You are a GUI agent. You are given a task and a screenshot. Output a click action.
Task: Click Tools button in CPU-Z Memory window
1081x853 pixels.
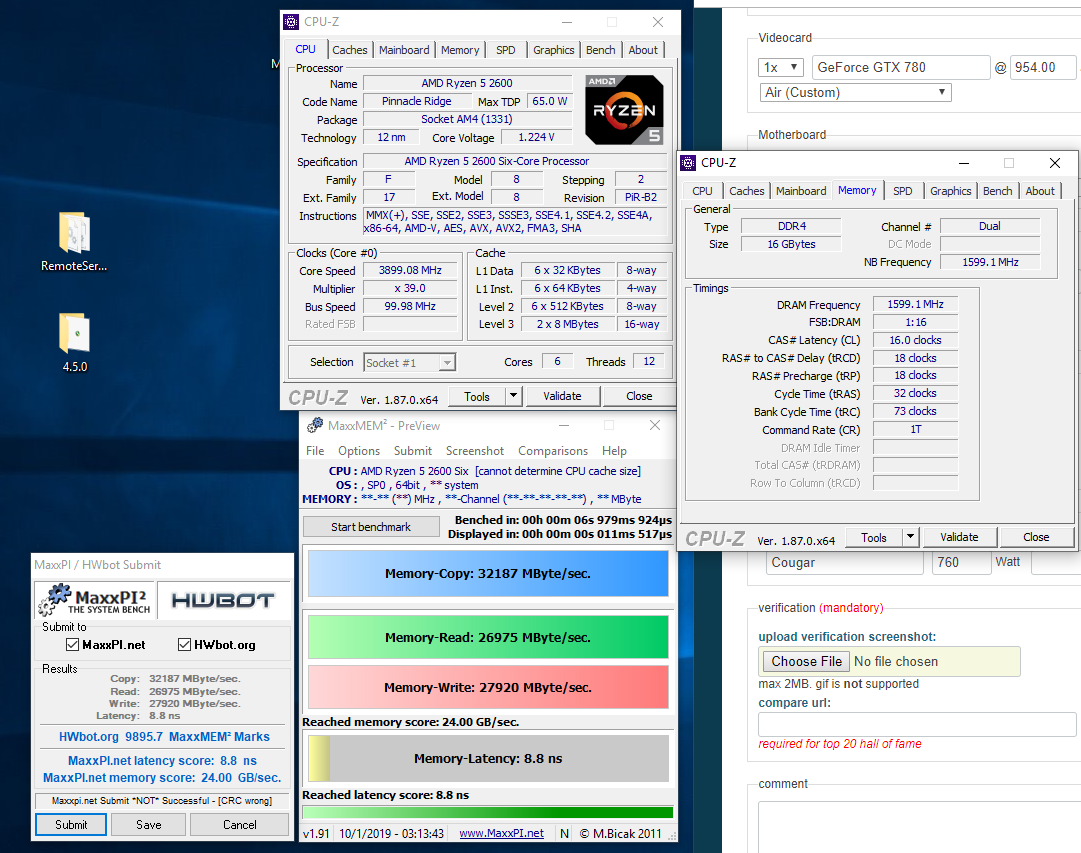pyautogui.click(x=873, y=537)
